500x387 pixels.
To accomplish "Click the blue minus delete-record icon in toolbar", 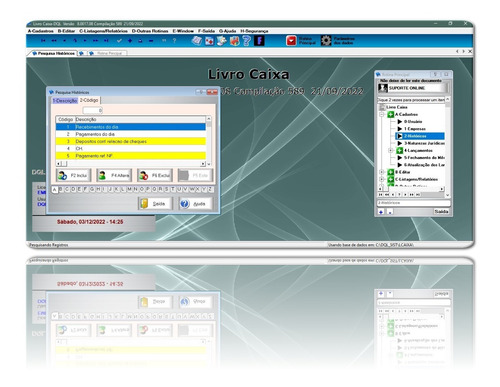I will click(x=151, y=41).
